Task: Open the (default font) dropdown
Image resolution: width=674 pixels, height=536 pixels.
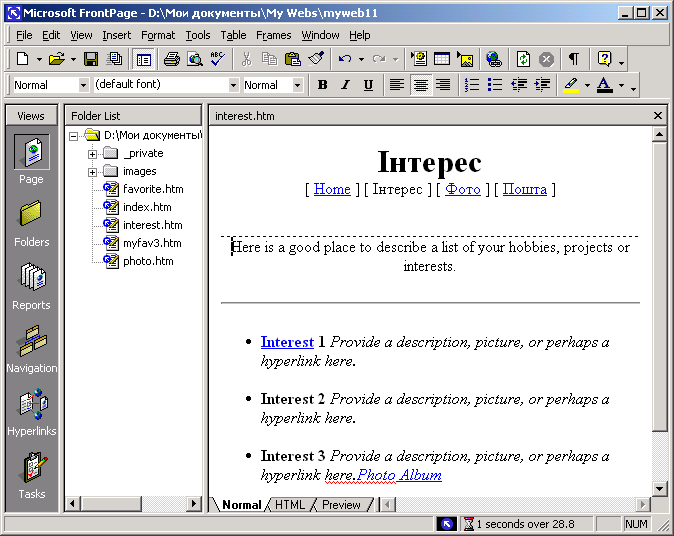Action: (x=233, y=85)
